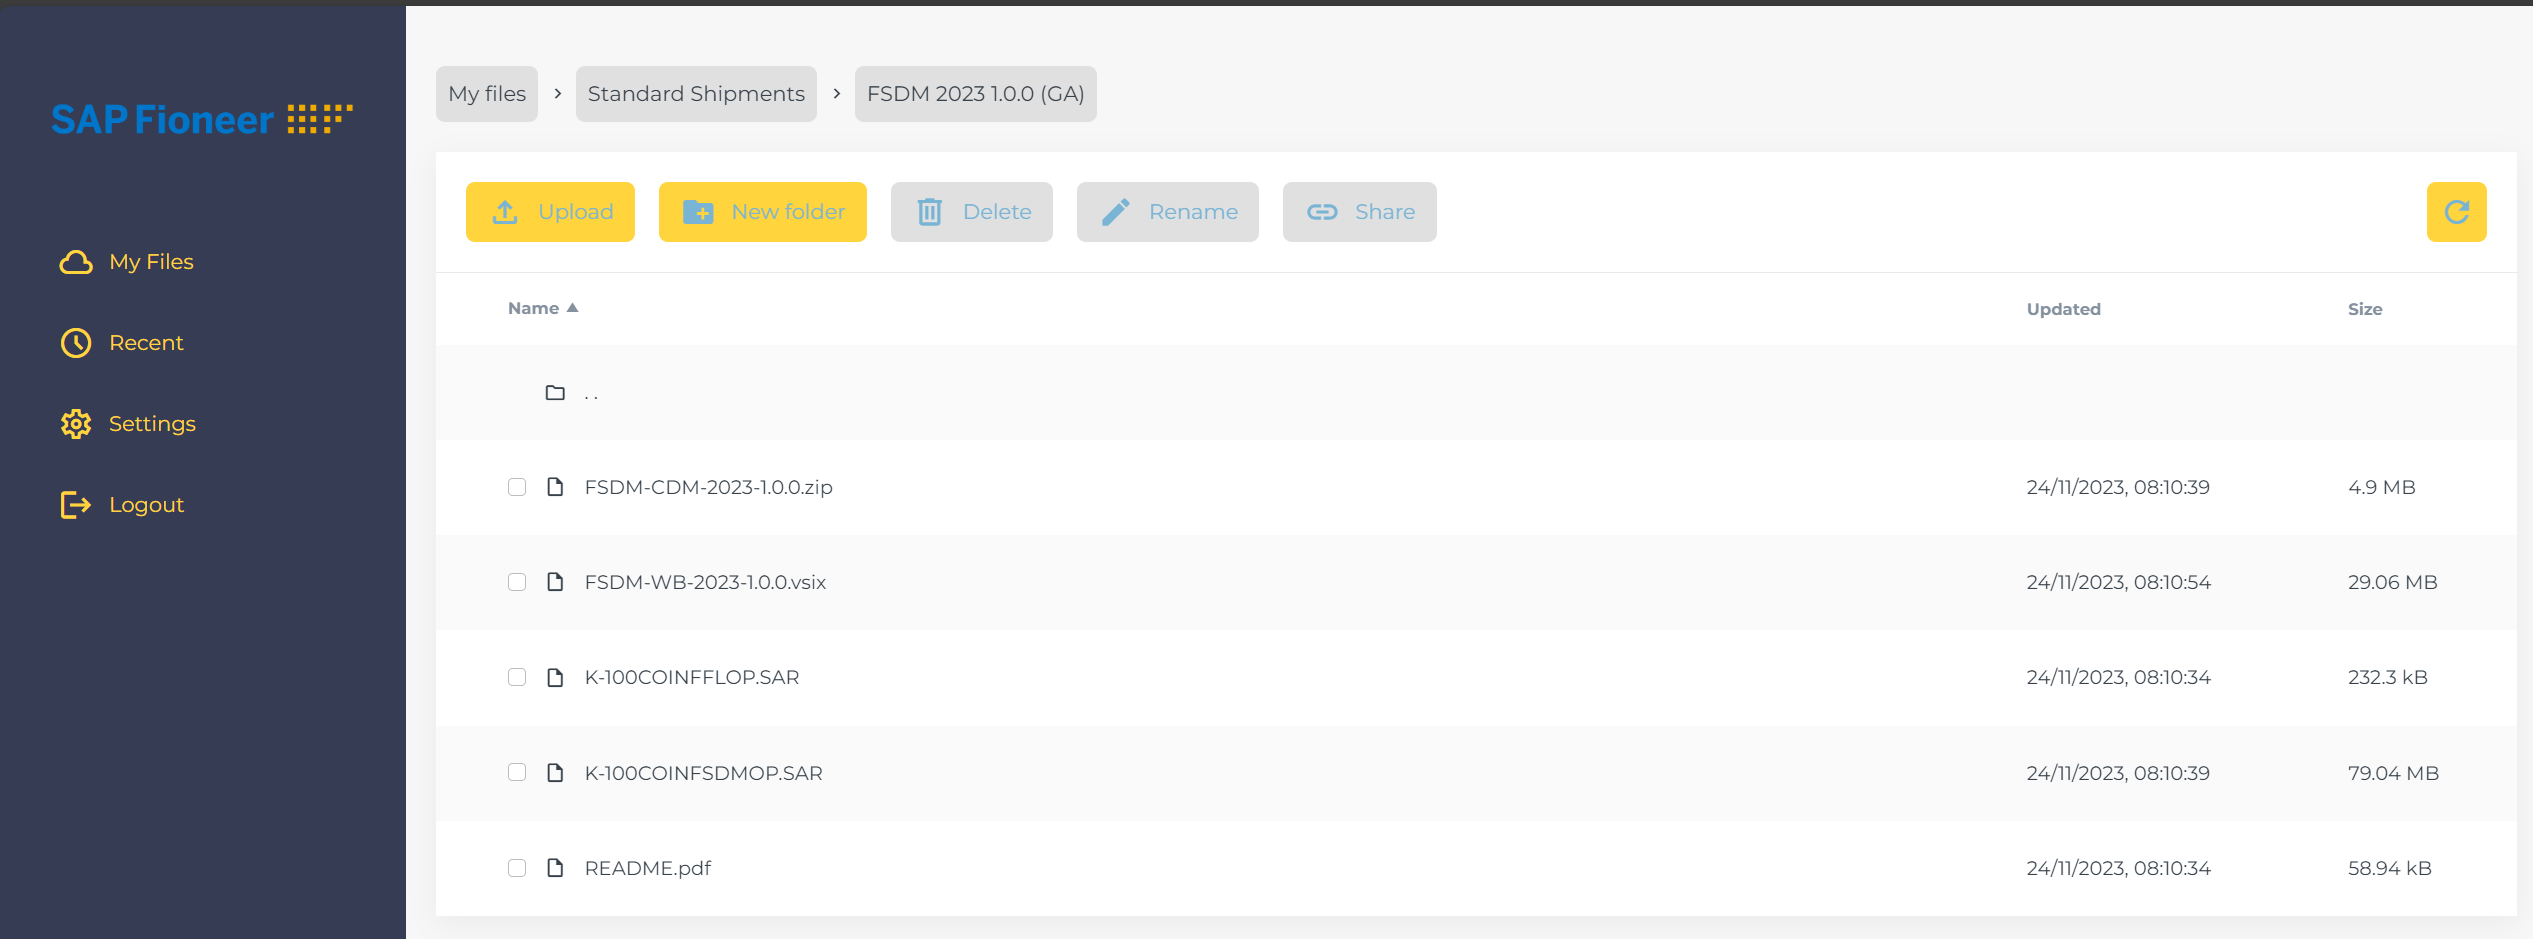2533x939 pixels.
Task: Click the size value 79.04 MB
Action: point(2394,773)
